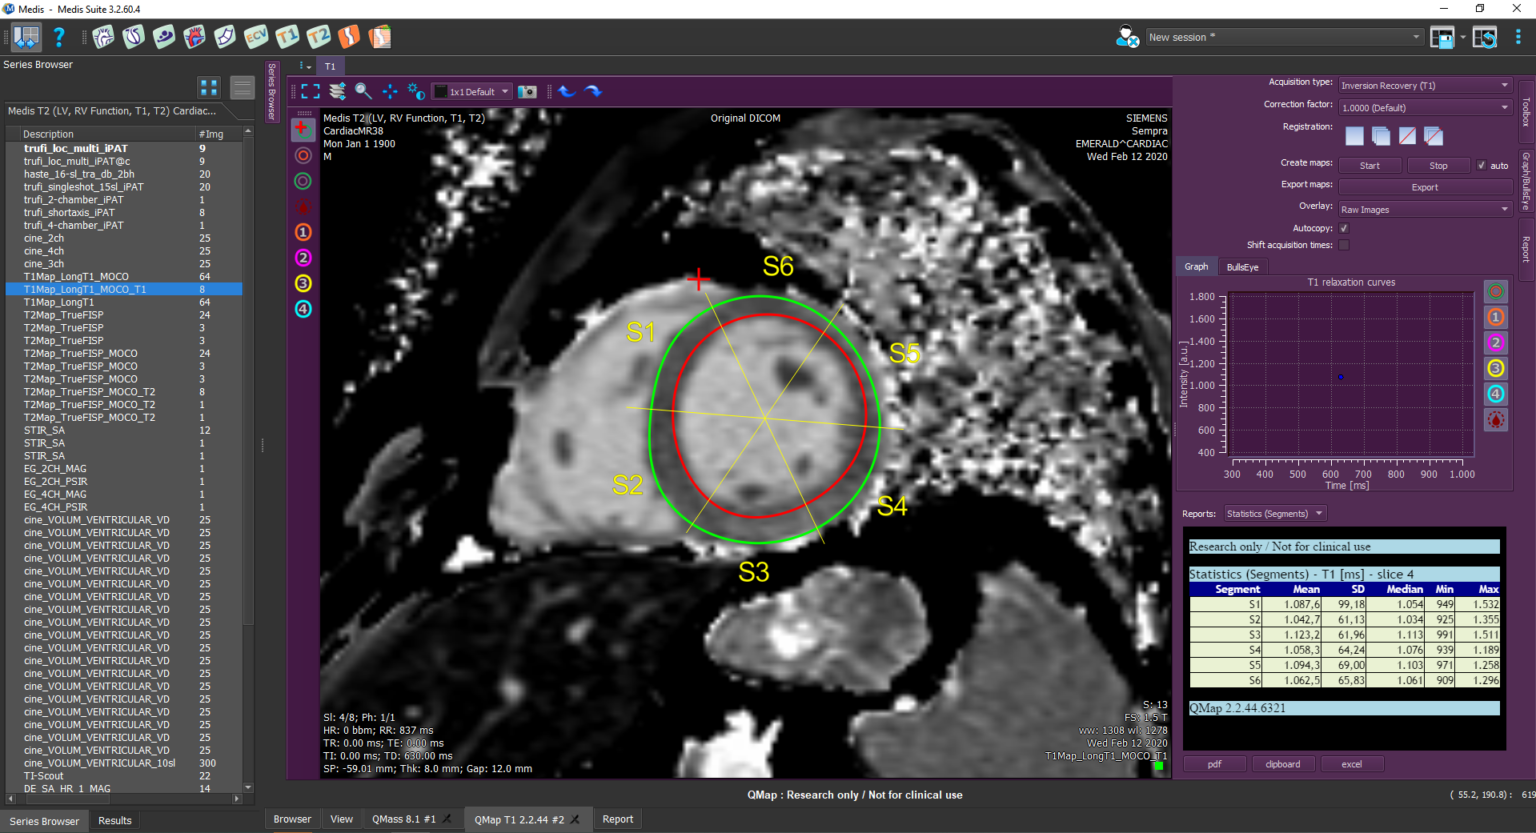Disable the Autocopy checkbox
Image resolution: width=1536 pixels, height=833 pixels.
point(1344,228)
